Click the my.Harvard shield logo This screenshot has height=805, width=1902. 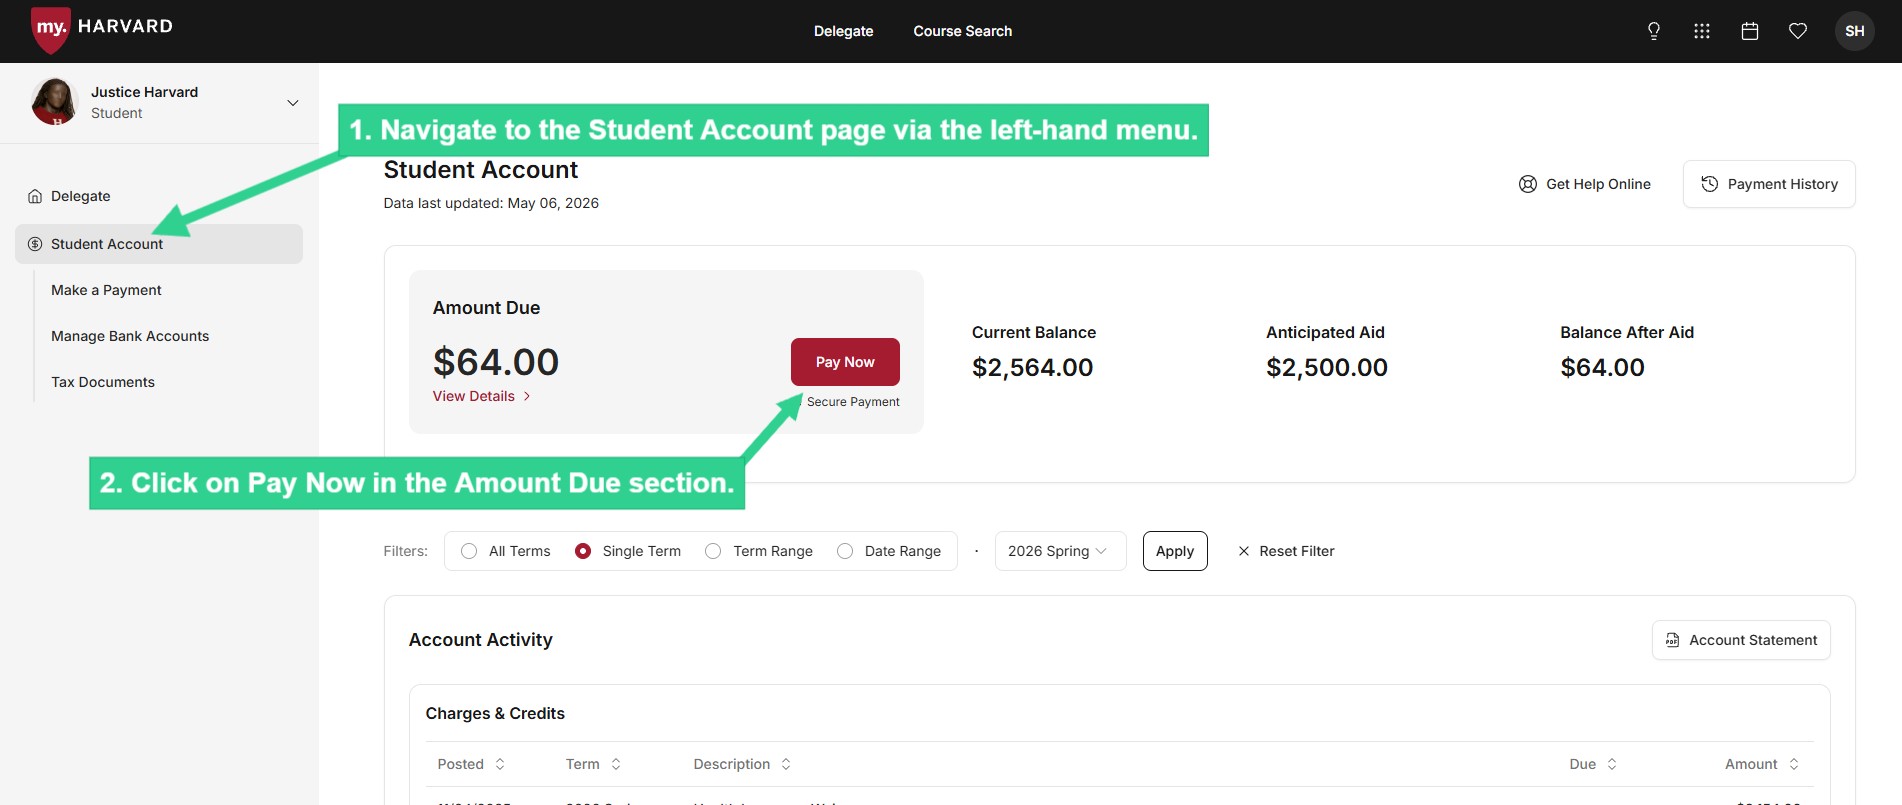(51, 29)
